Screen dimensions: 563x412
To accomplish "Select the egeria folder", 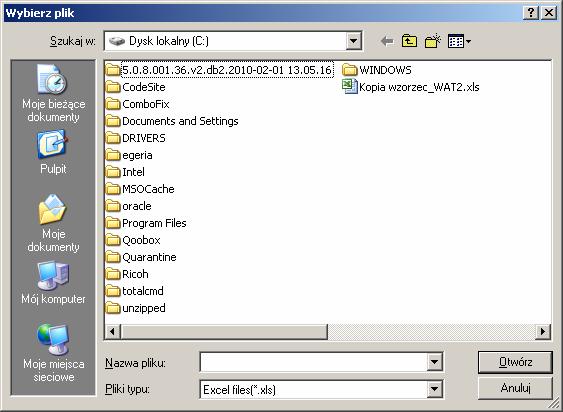I will coord(130,155).
